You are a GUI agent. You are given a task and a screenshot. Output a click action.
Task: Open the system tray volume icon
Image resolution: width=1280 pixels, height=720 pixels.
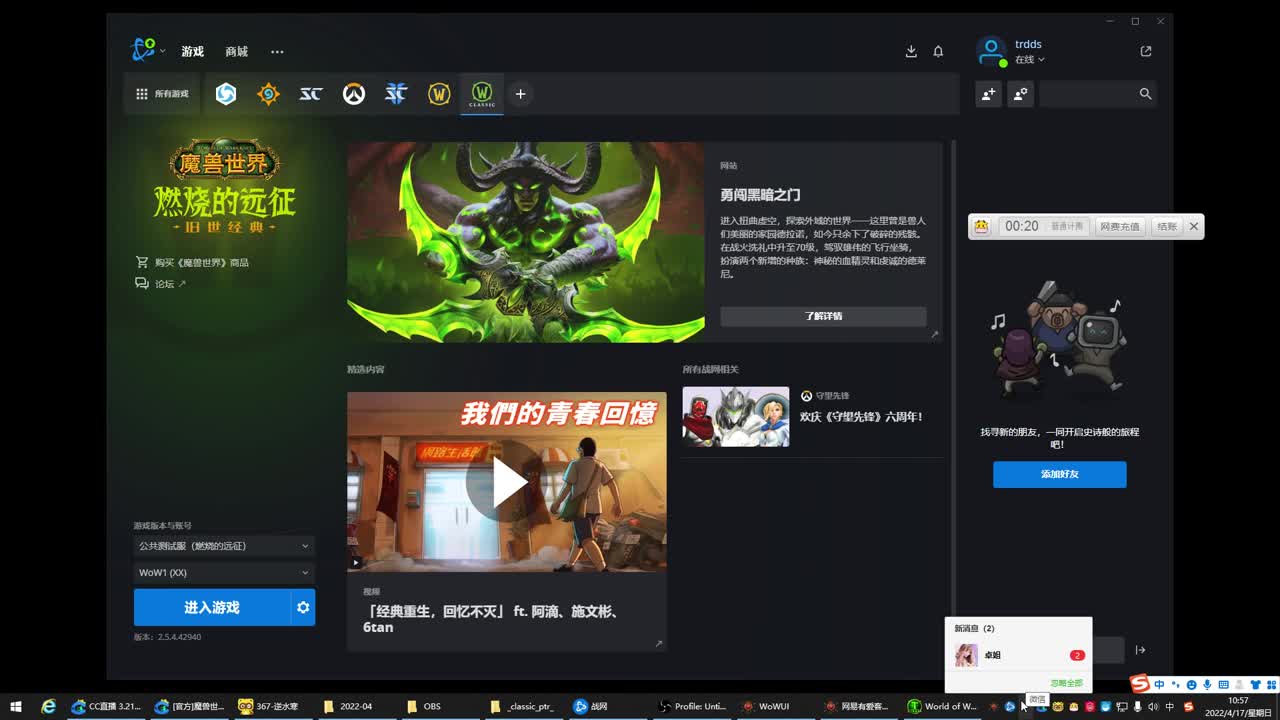tap(1153, 706)
